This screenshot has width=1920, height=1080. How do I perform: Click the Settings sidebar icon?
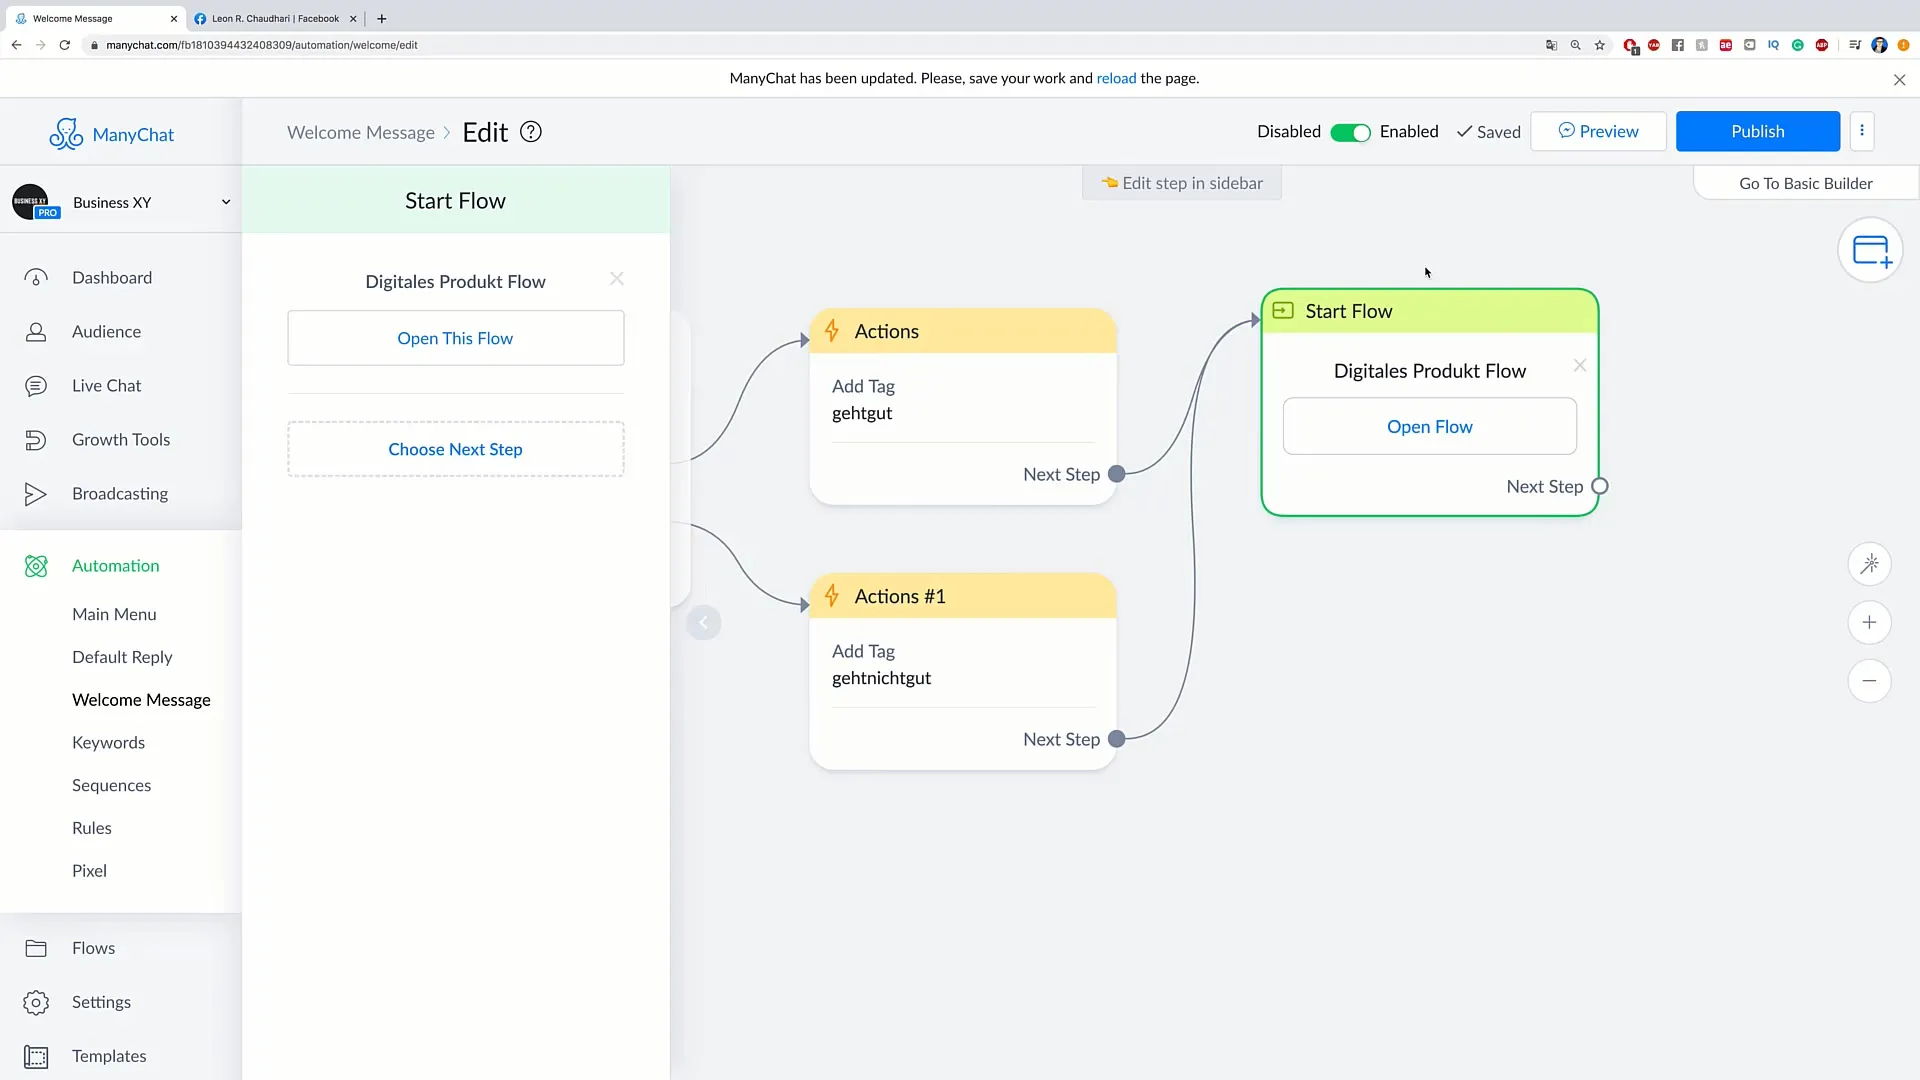pyautogui.click(x=36, y=1001)
